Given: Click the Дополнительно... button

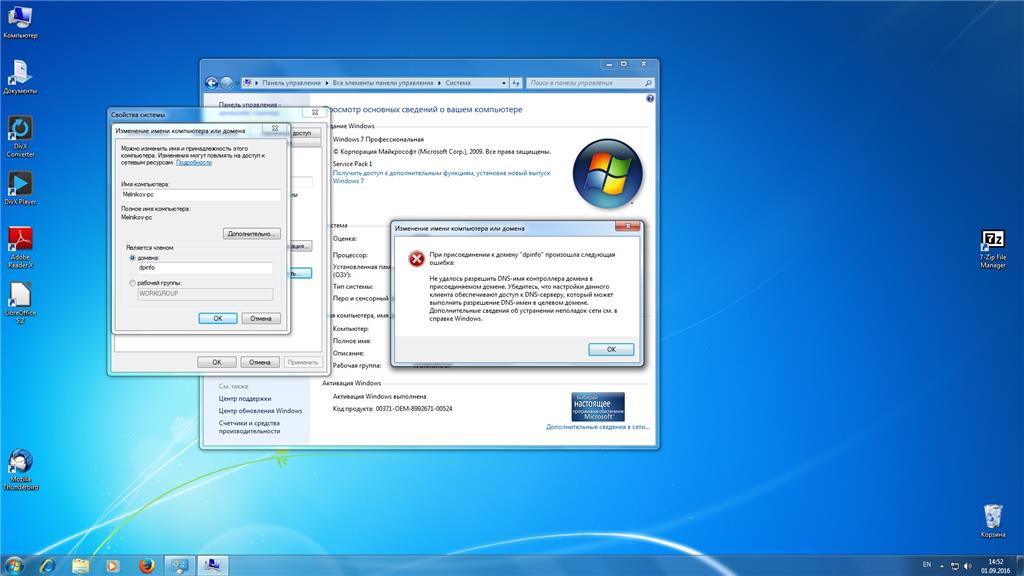Looking at the screenshot, I should point(251,233).
